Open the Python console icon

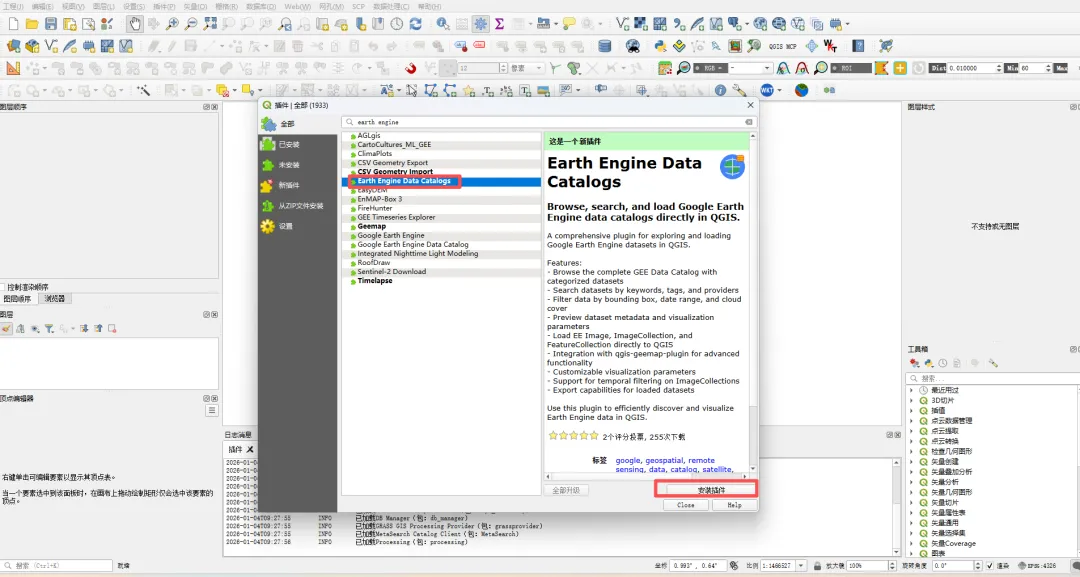click(661, 46)
